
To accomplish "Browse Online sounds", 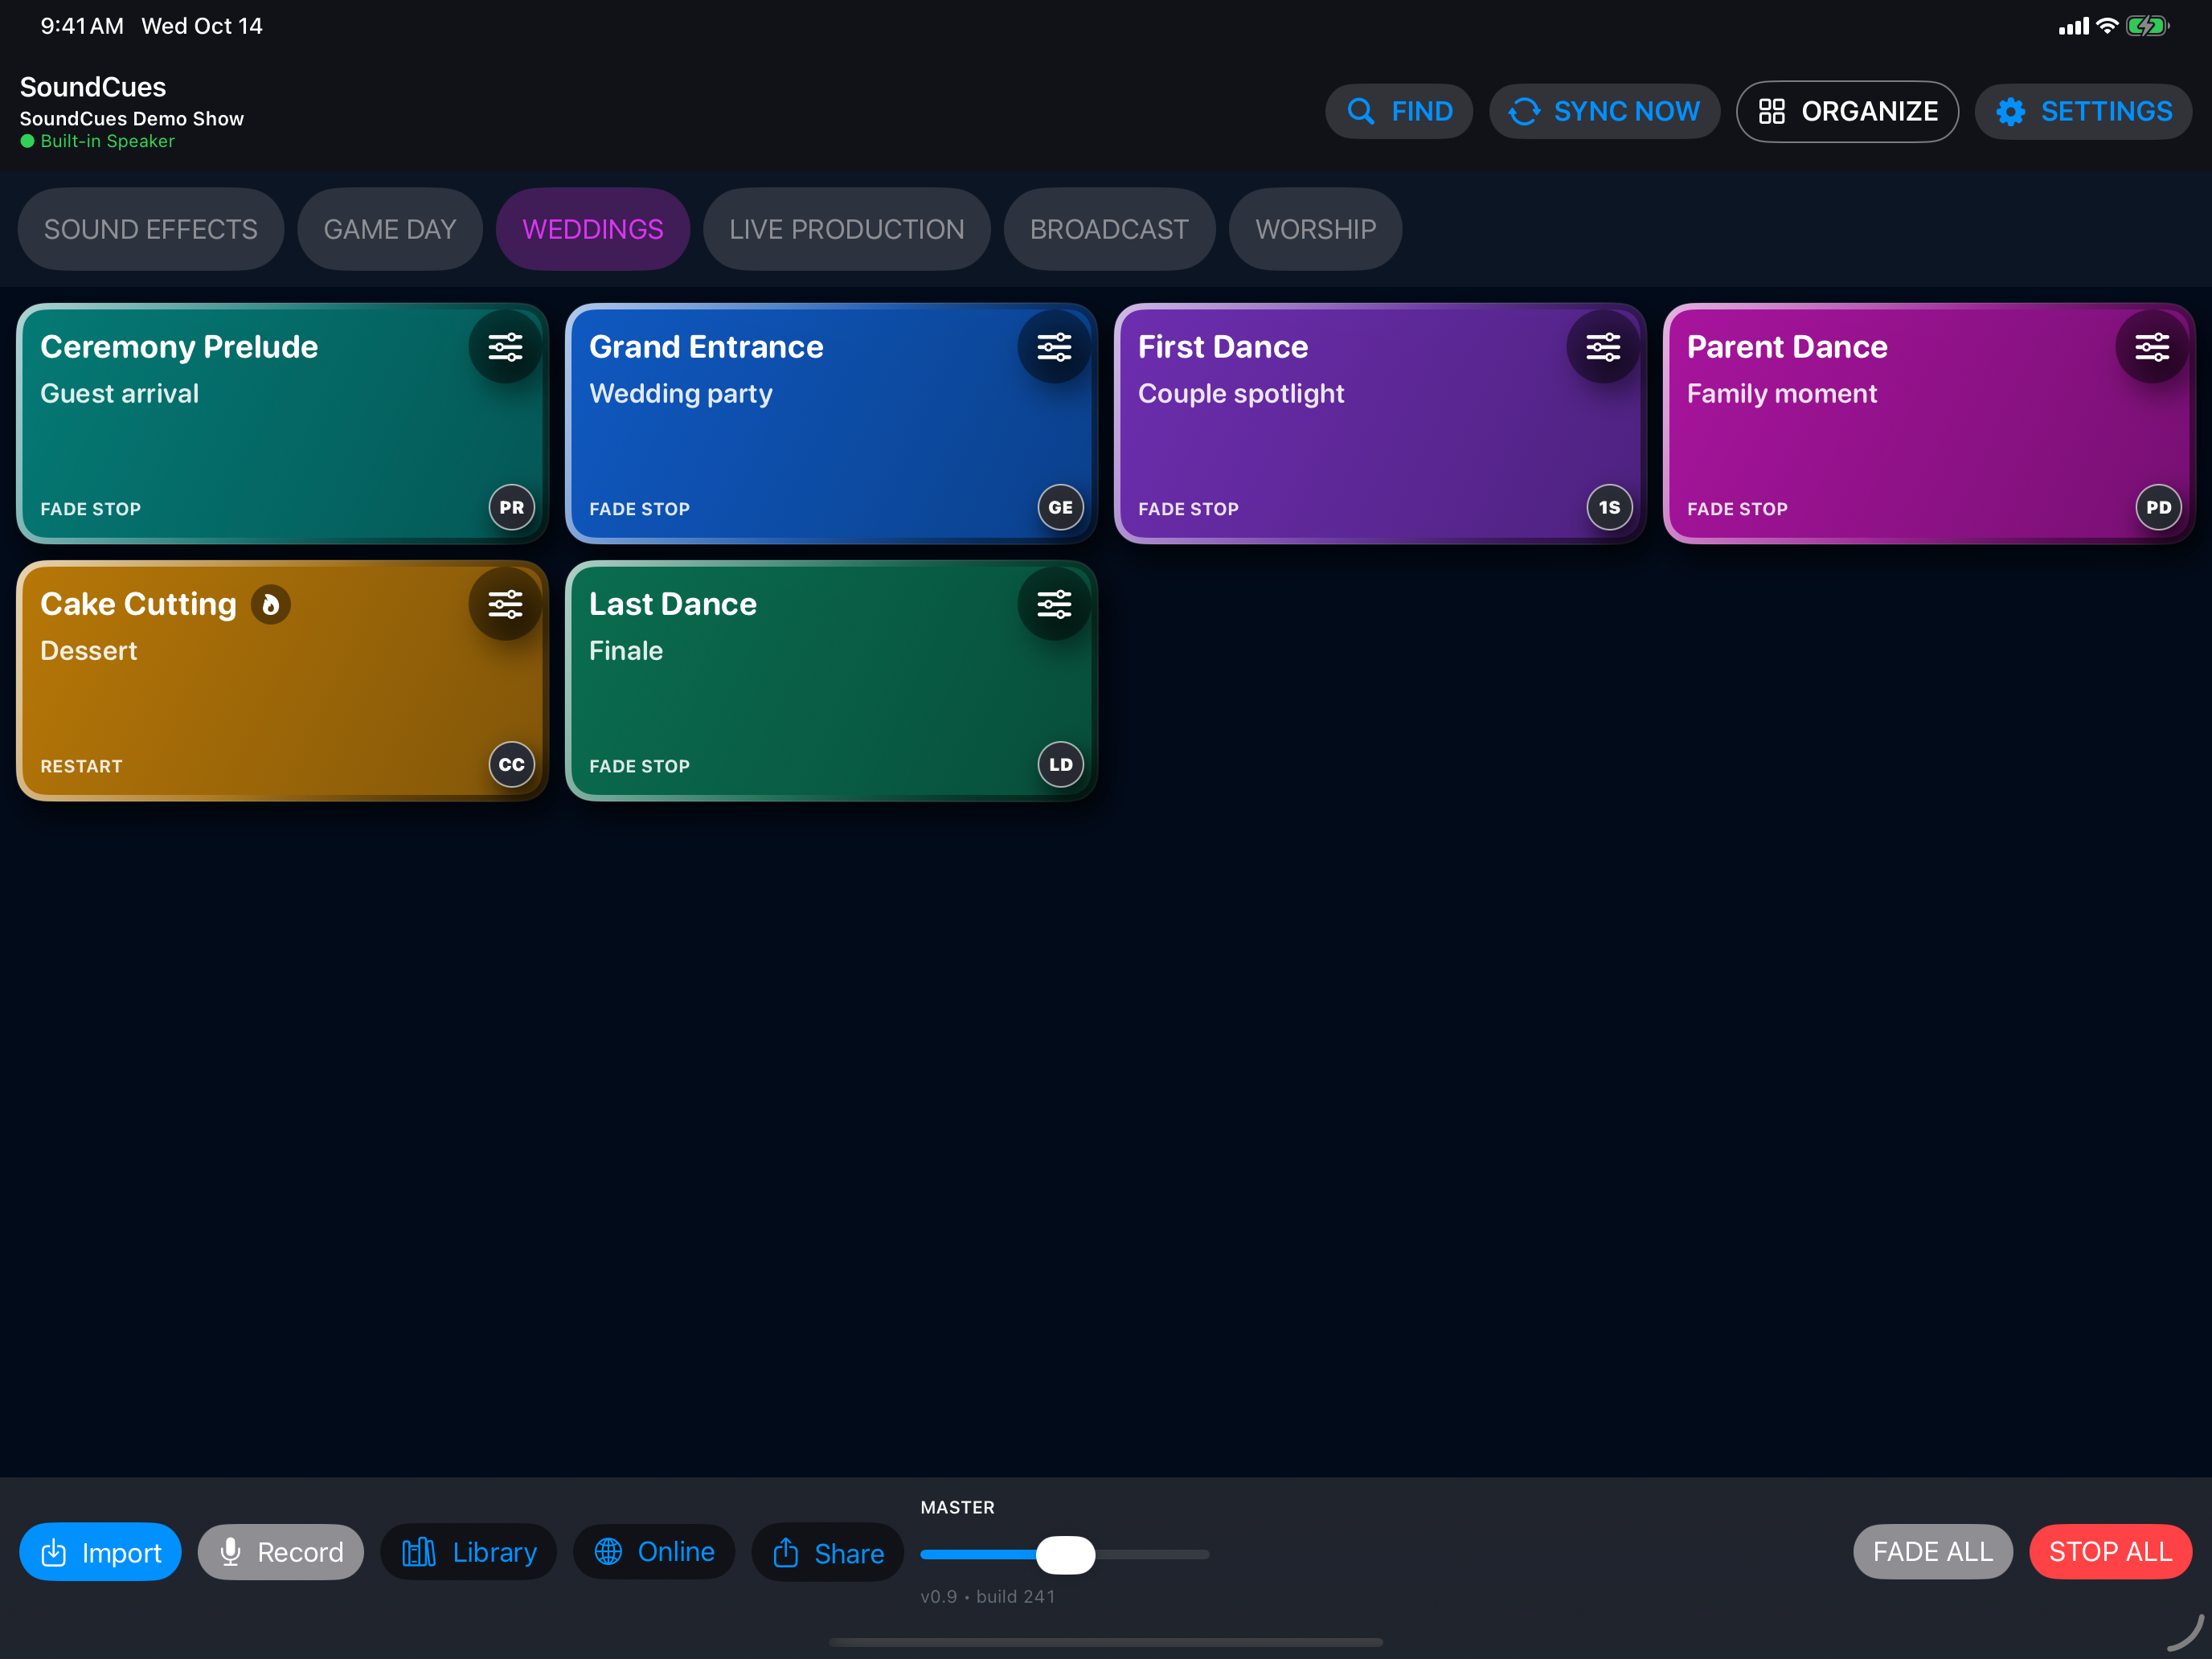I will coord(654,1552).
